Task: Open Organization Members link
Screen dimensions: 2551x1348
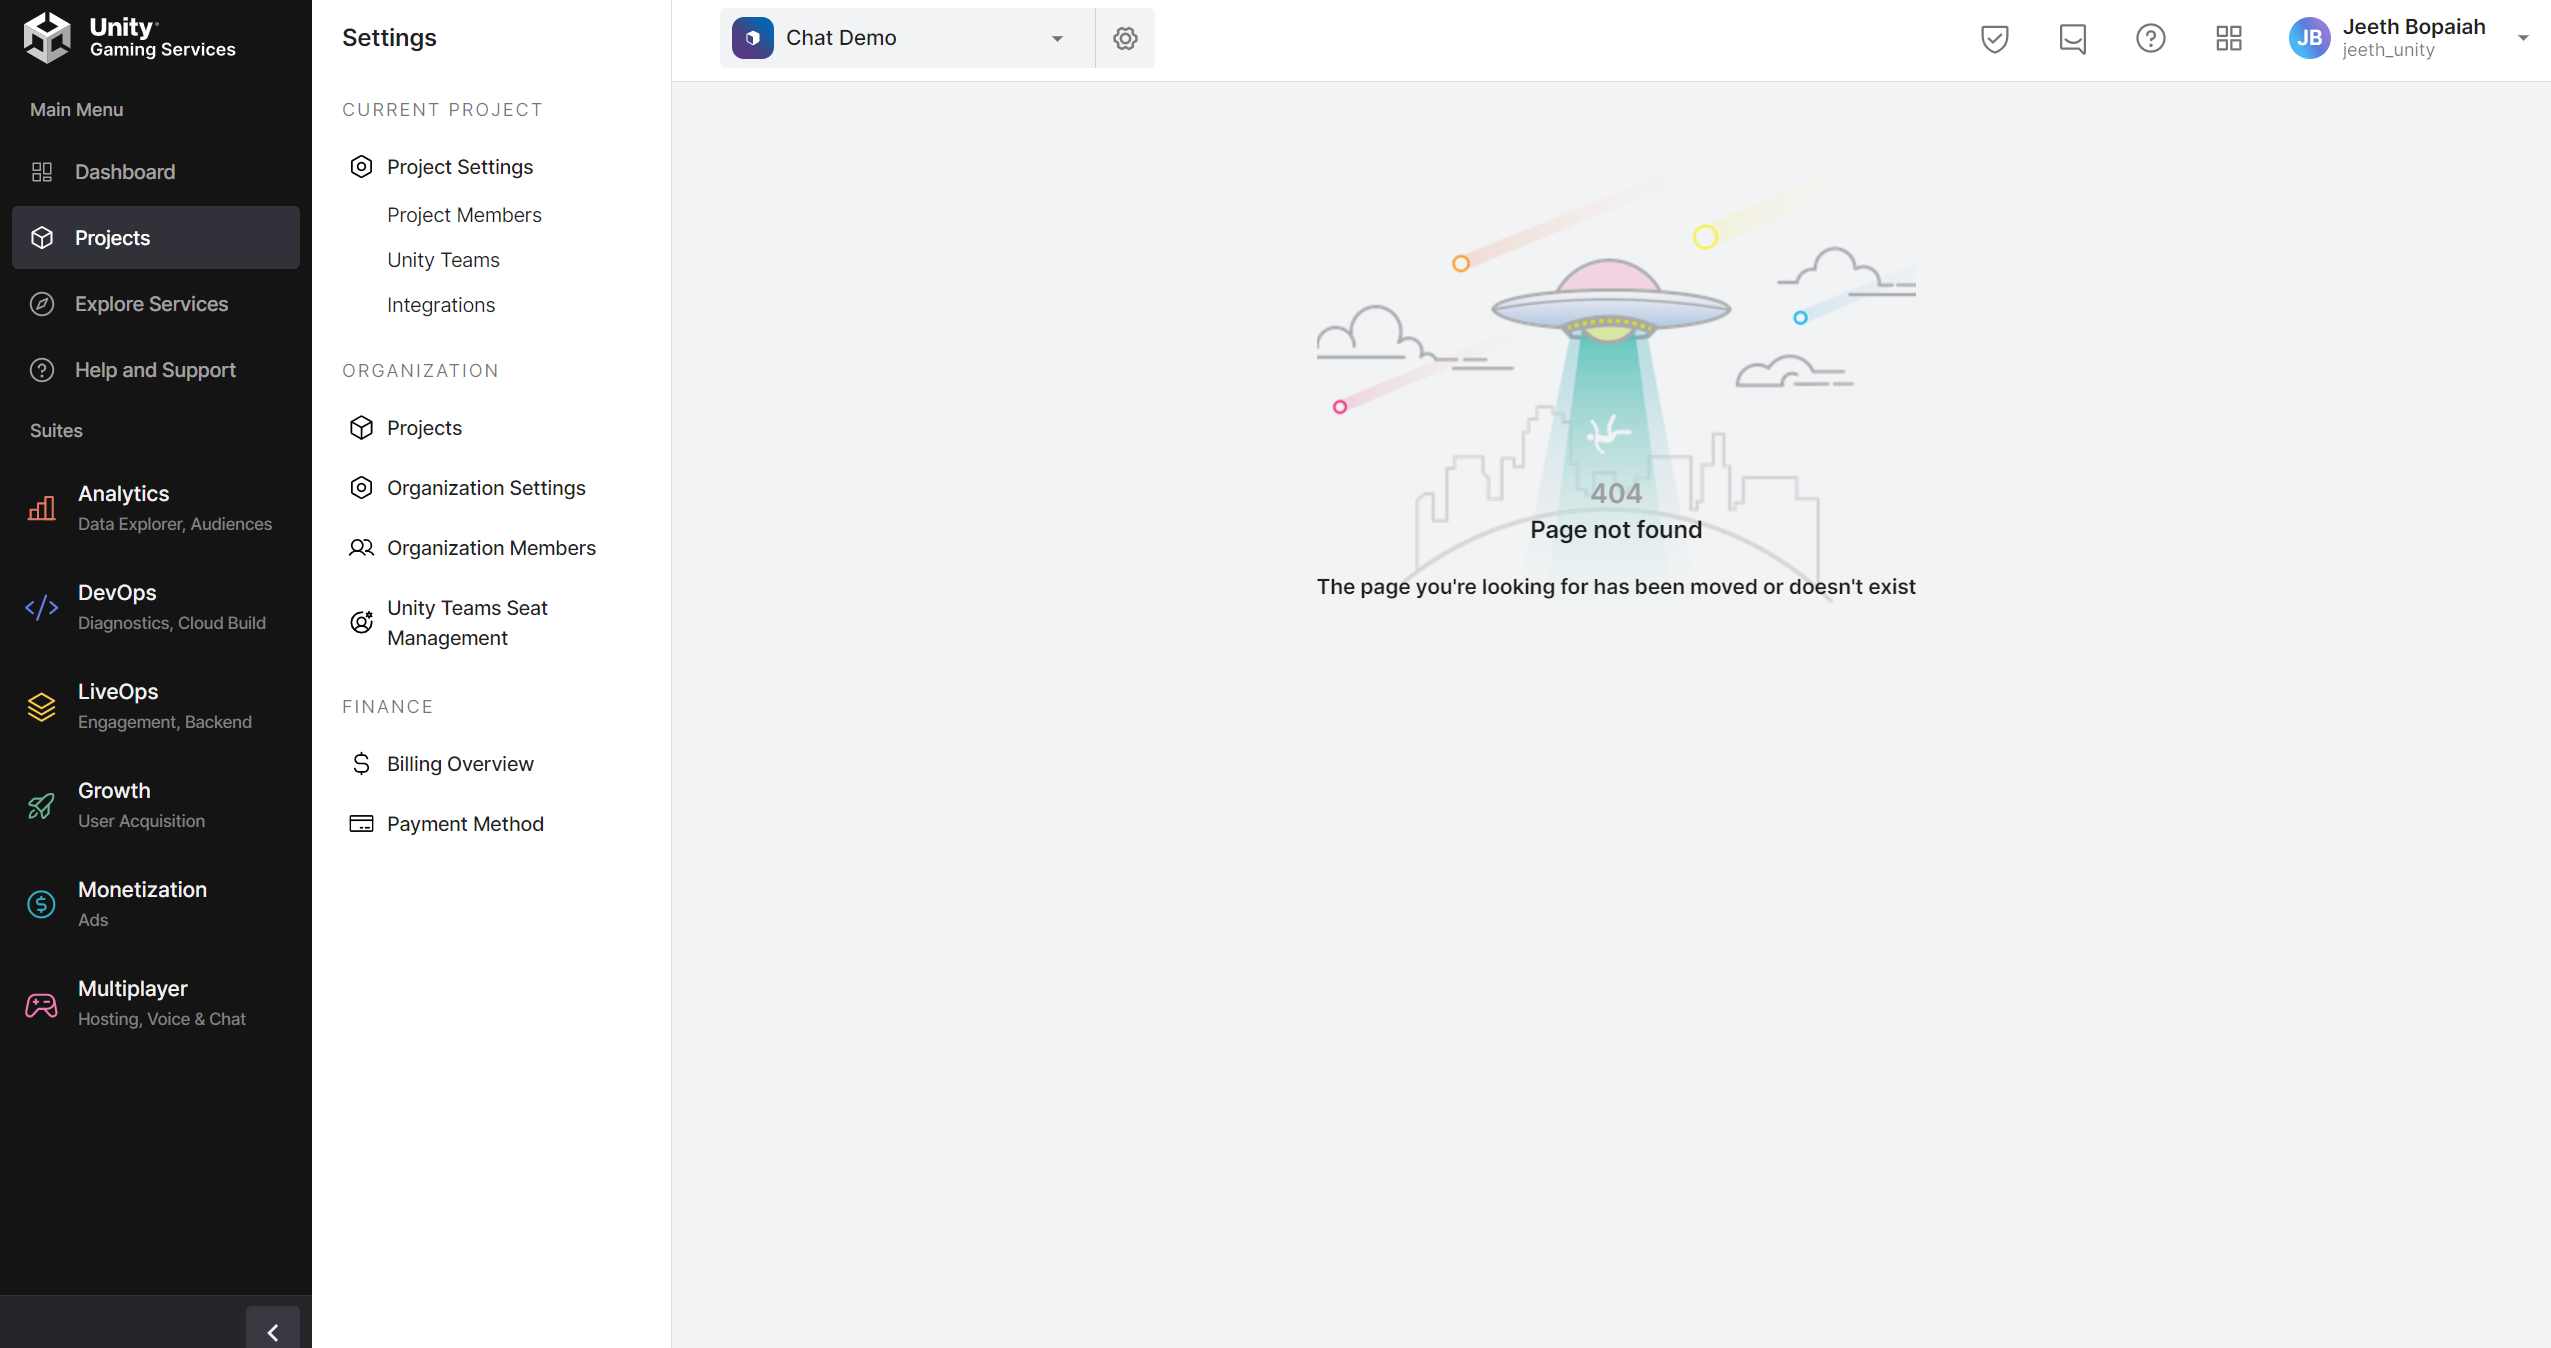Action: click(491, 548)
